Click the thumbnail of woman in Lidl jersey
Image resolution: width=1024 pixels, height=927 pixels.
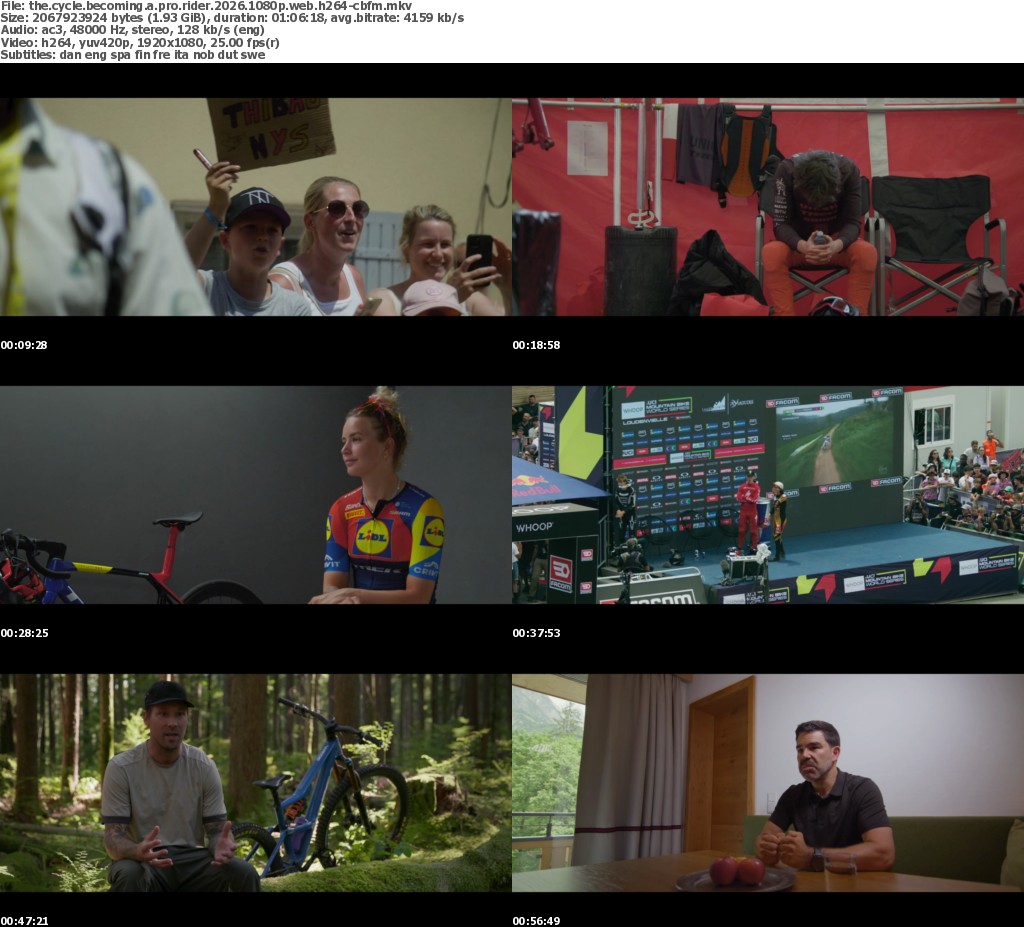pos(255,495)
